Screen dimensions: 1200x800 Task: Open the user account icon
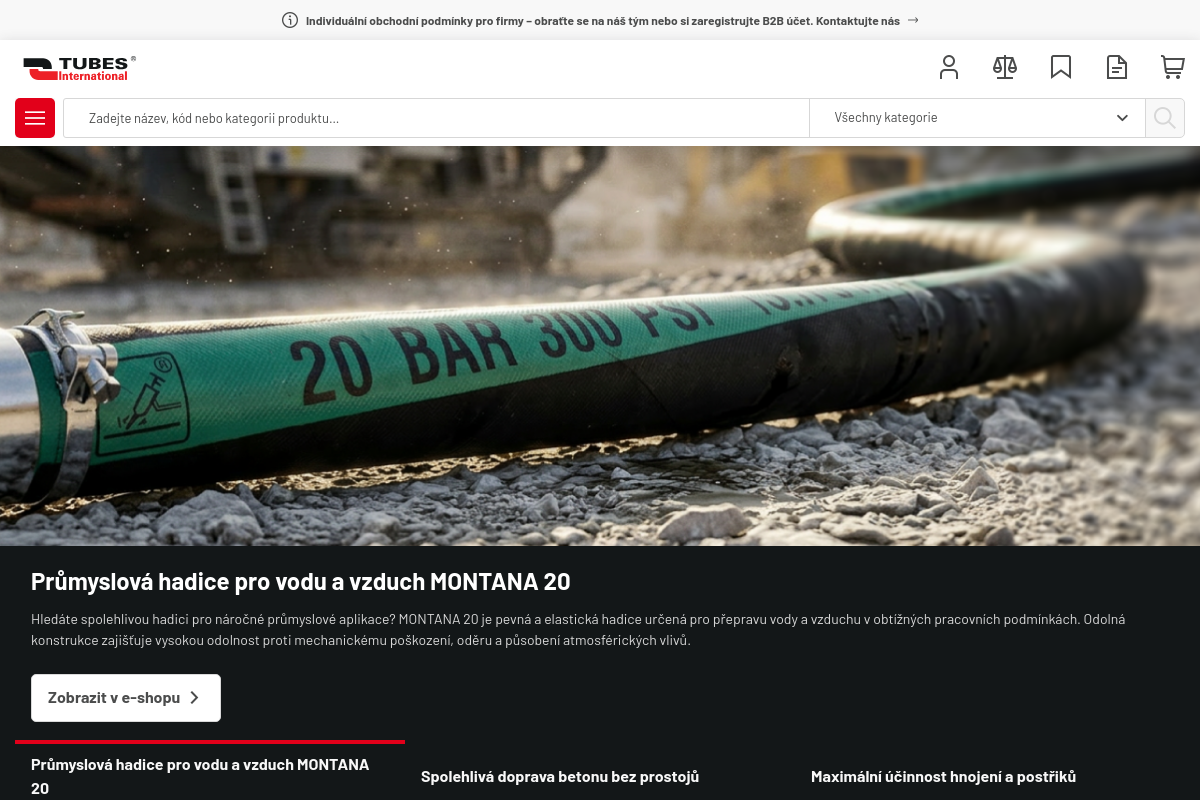pyautogui.click(x=949, y=68)
